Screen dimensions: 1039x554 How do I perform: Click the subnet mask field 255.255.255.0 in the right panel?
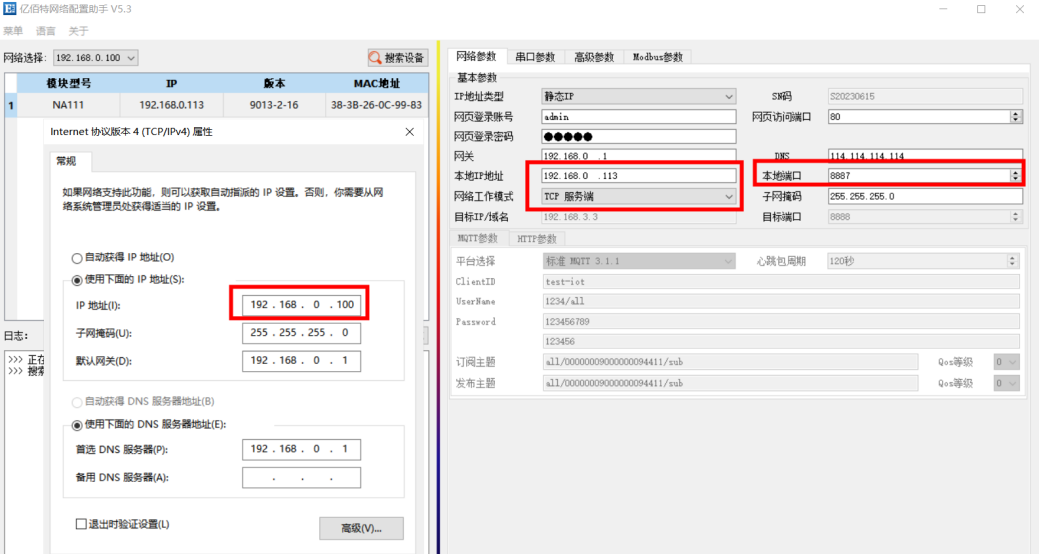click(924, 197)
